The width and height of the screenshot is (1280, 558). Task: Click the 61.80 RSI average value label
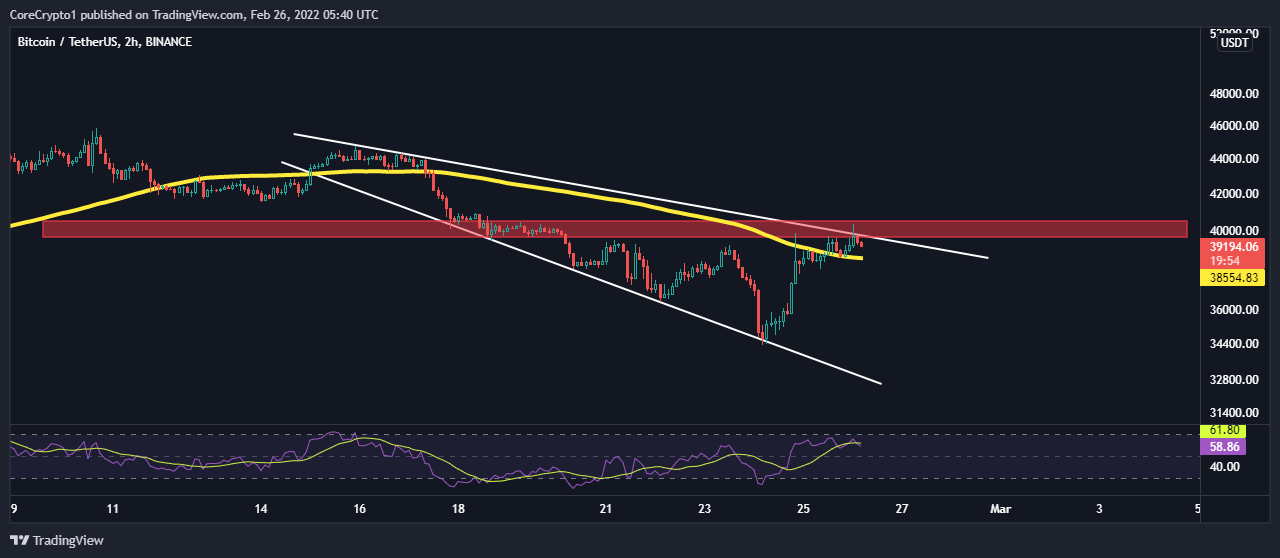click(1225, 430)
